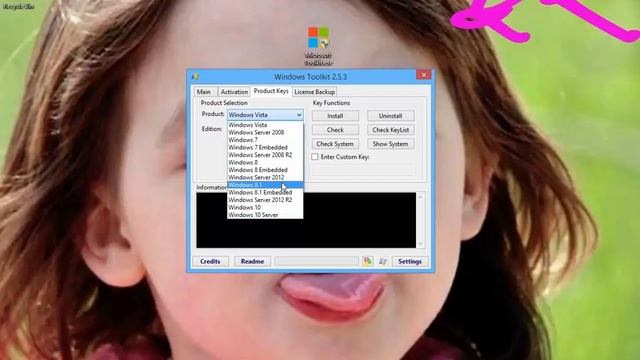
Task: Enable the Enter Custom Key checkbox
Action: click(315, 157)
